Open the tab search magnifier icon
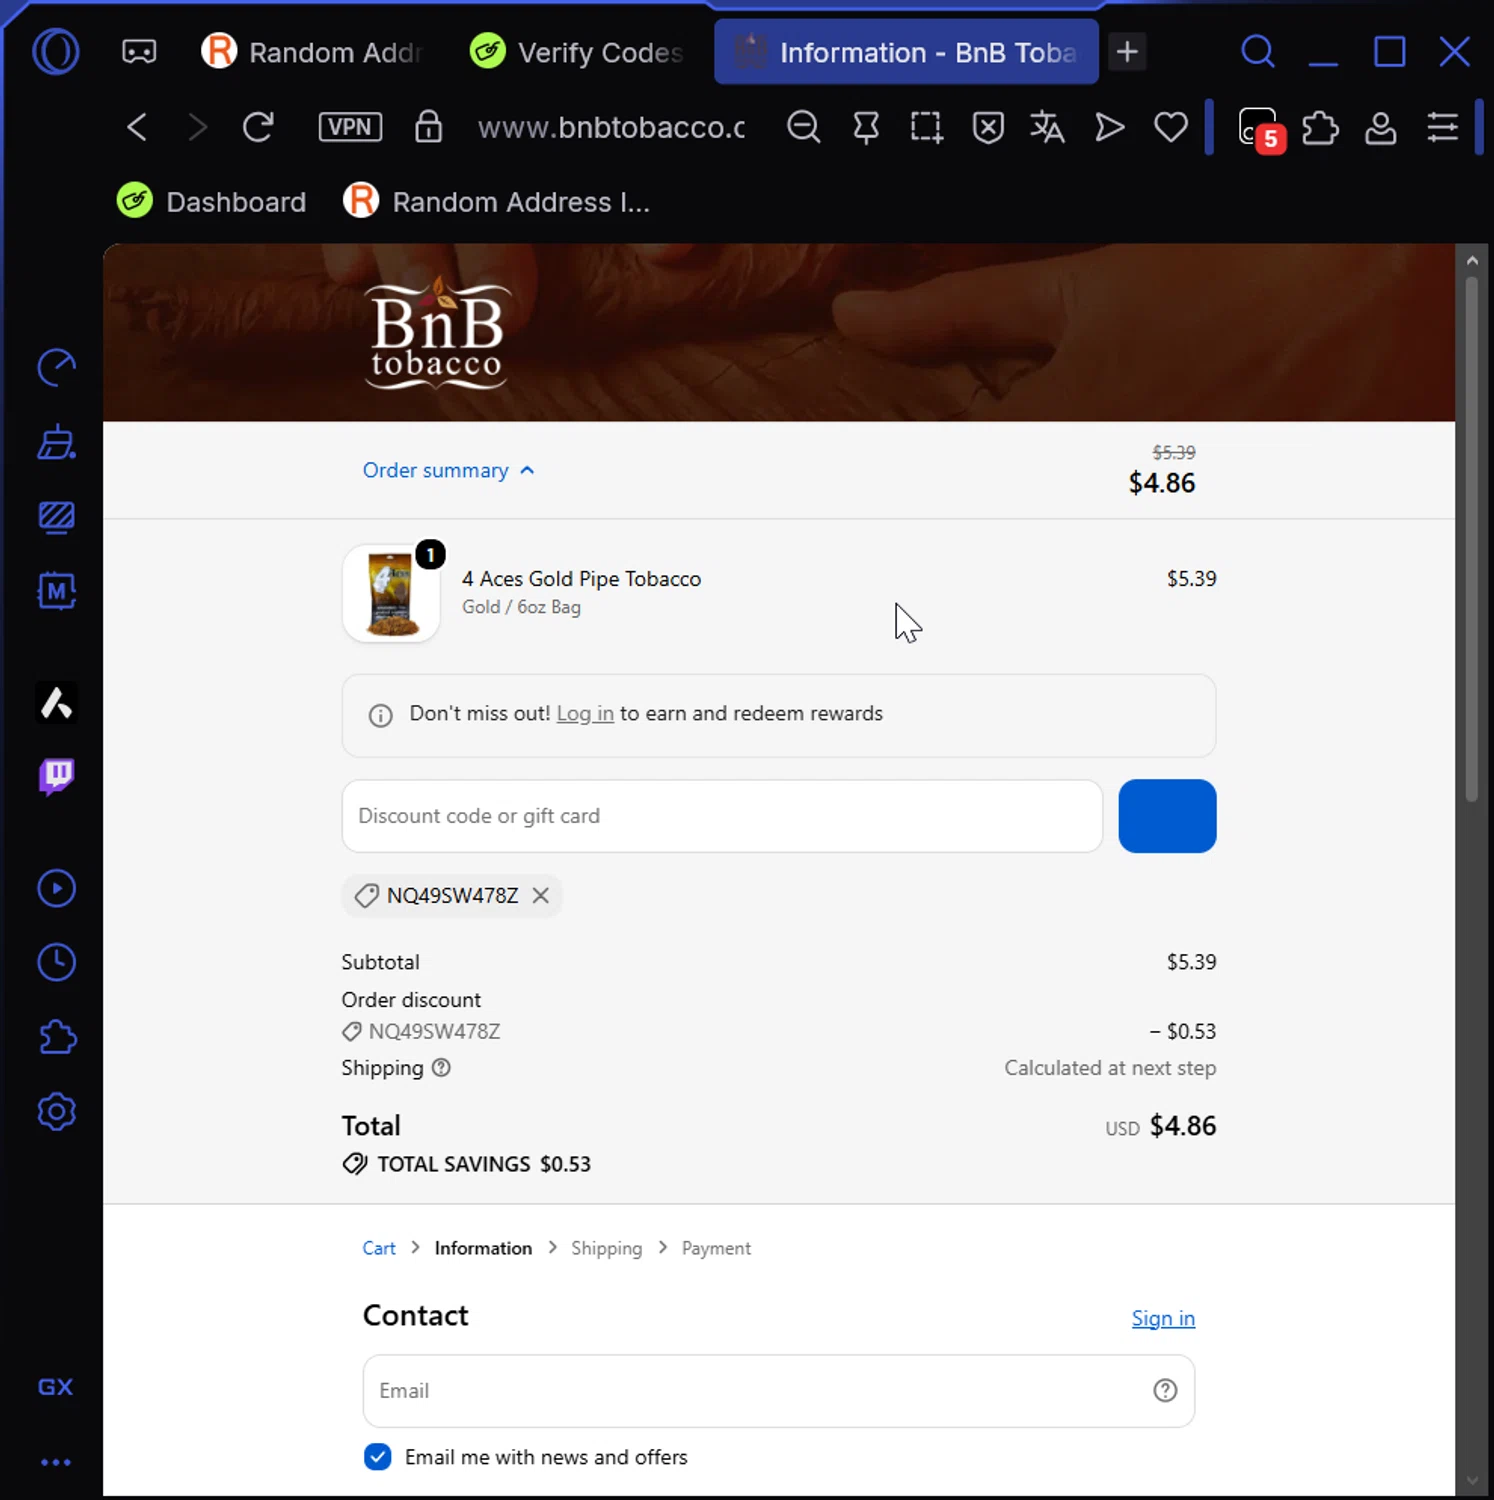The image size is (1494, 1500). pyautogui.click(x=1257, y=51)
